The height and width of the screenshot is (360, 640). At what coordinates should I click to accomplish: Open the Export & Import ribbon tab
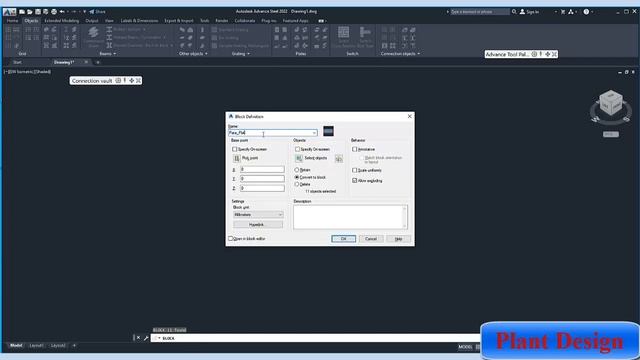pos(179,21)
